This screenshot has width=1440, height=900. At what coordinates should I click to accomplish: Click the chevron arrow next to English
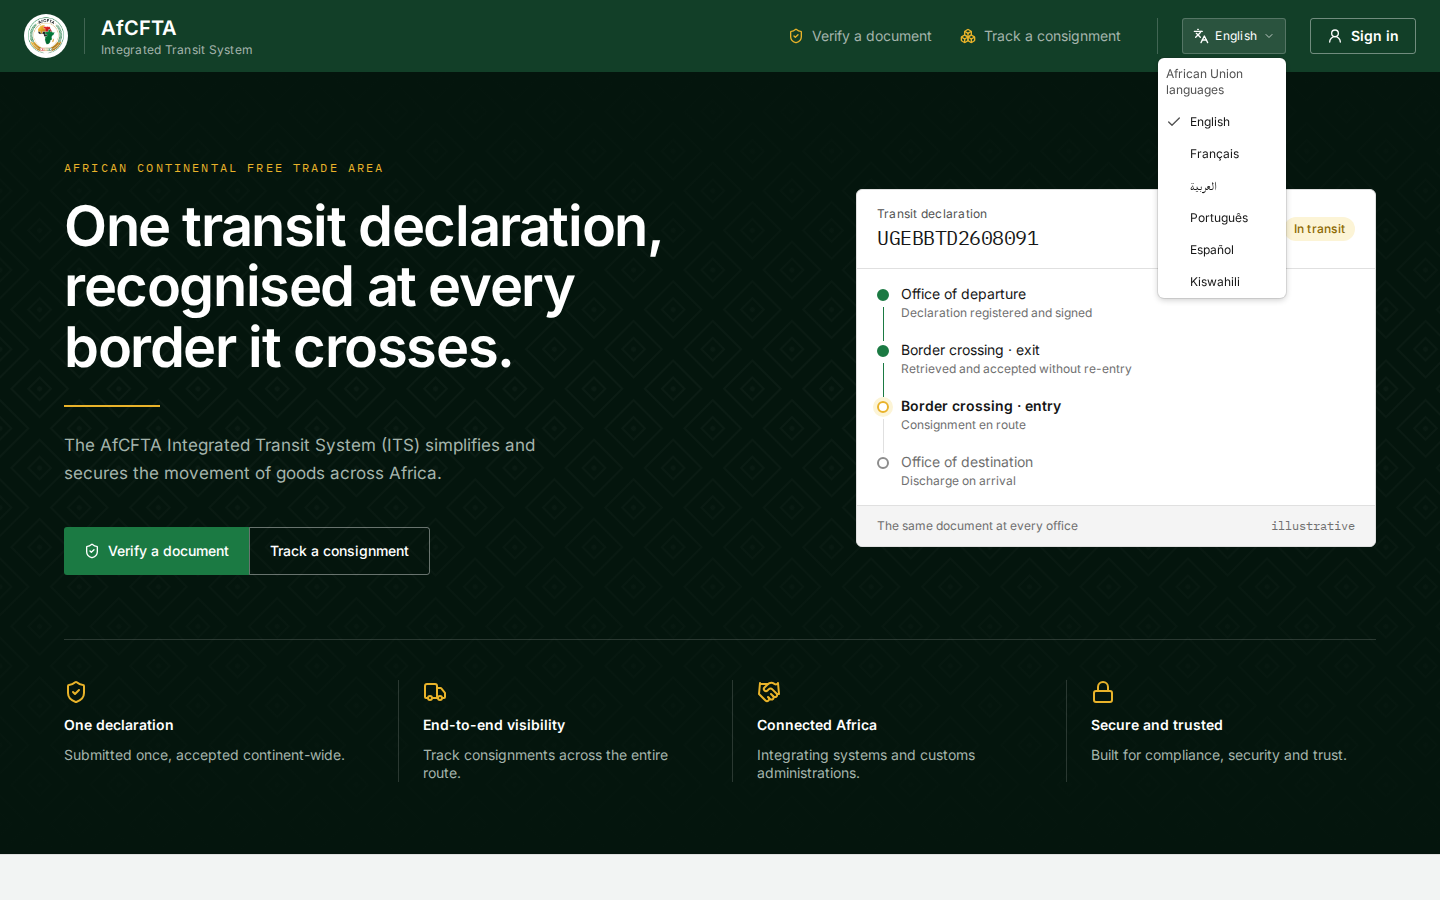[x=1269, y=36]
